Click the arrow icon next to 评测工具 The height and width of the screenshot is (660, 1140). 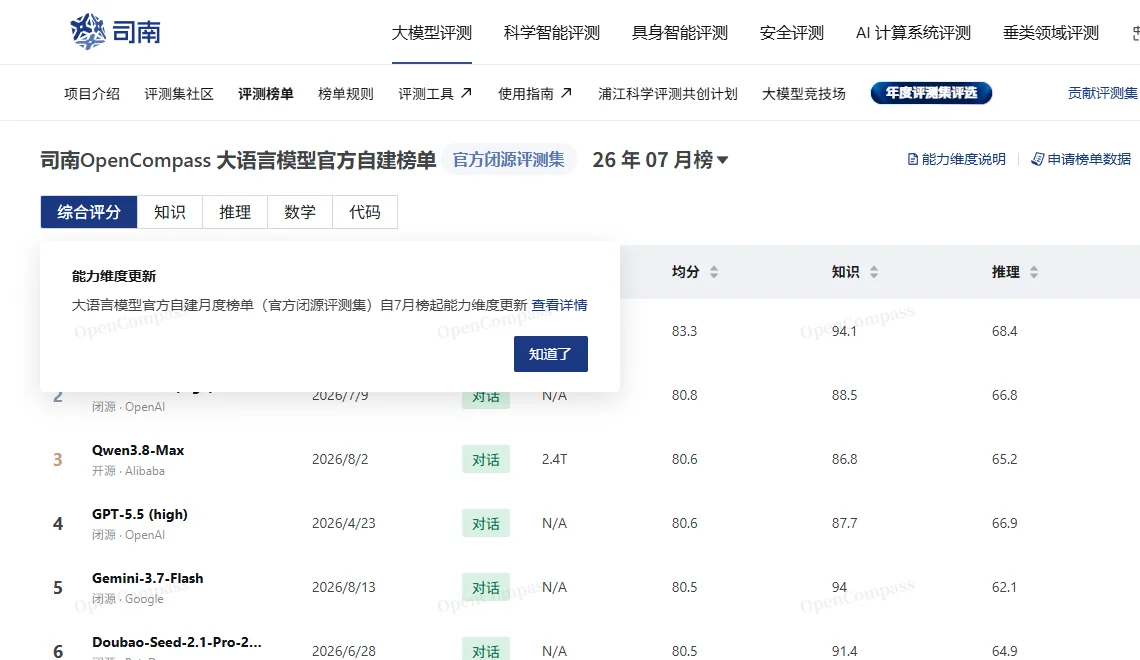click(466, 92)
